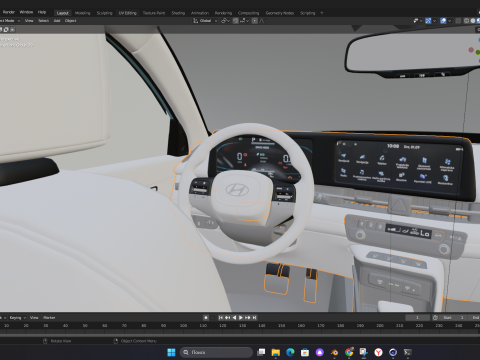Click frame 100 on the timeline ruler
The width and height of the screenshot is (480, 360).
pos(183,325)
